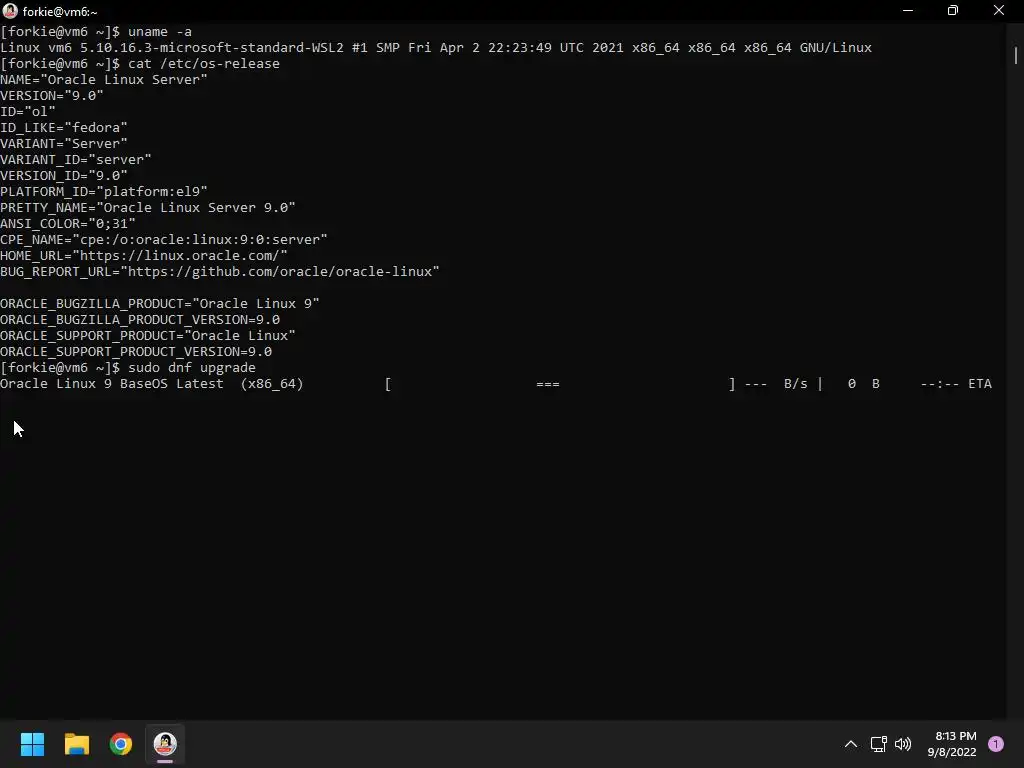This screenshot has height=768, width=1024.
Task: Click the ORACLE_BUGZILLA_PRODUCT="Oracle Linux 9" line
Action: tap(160, 304)
